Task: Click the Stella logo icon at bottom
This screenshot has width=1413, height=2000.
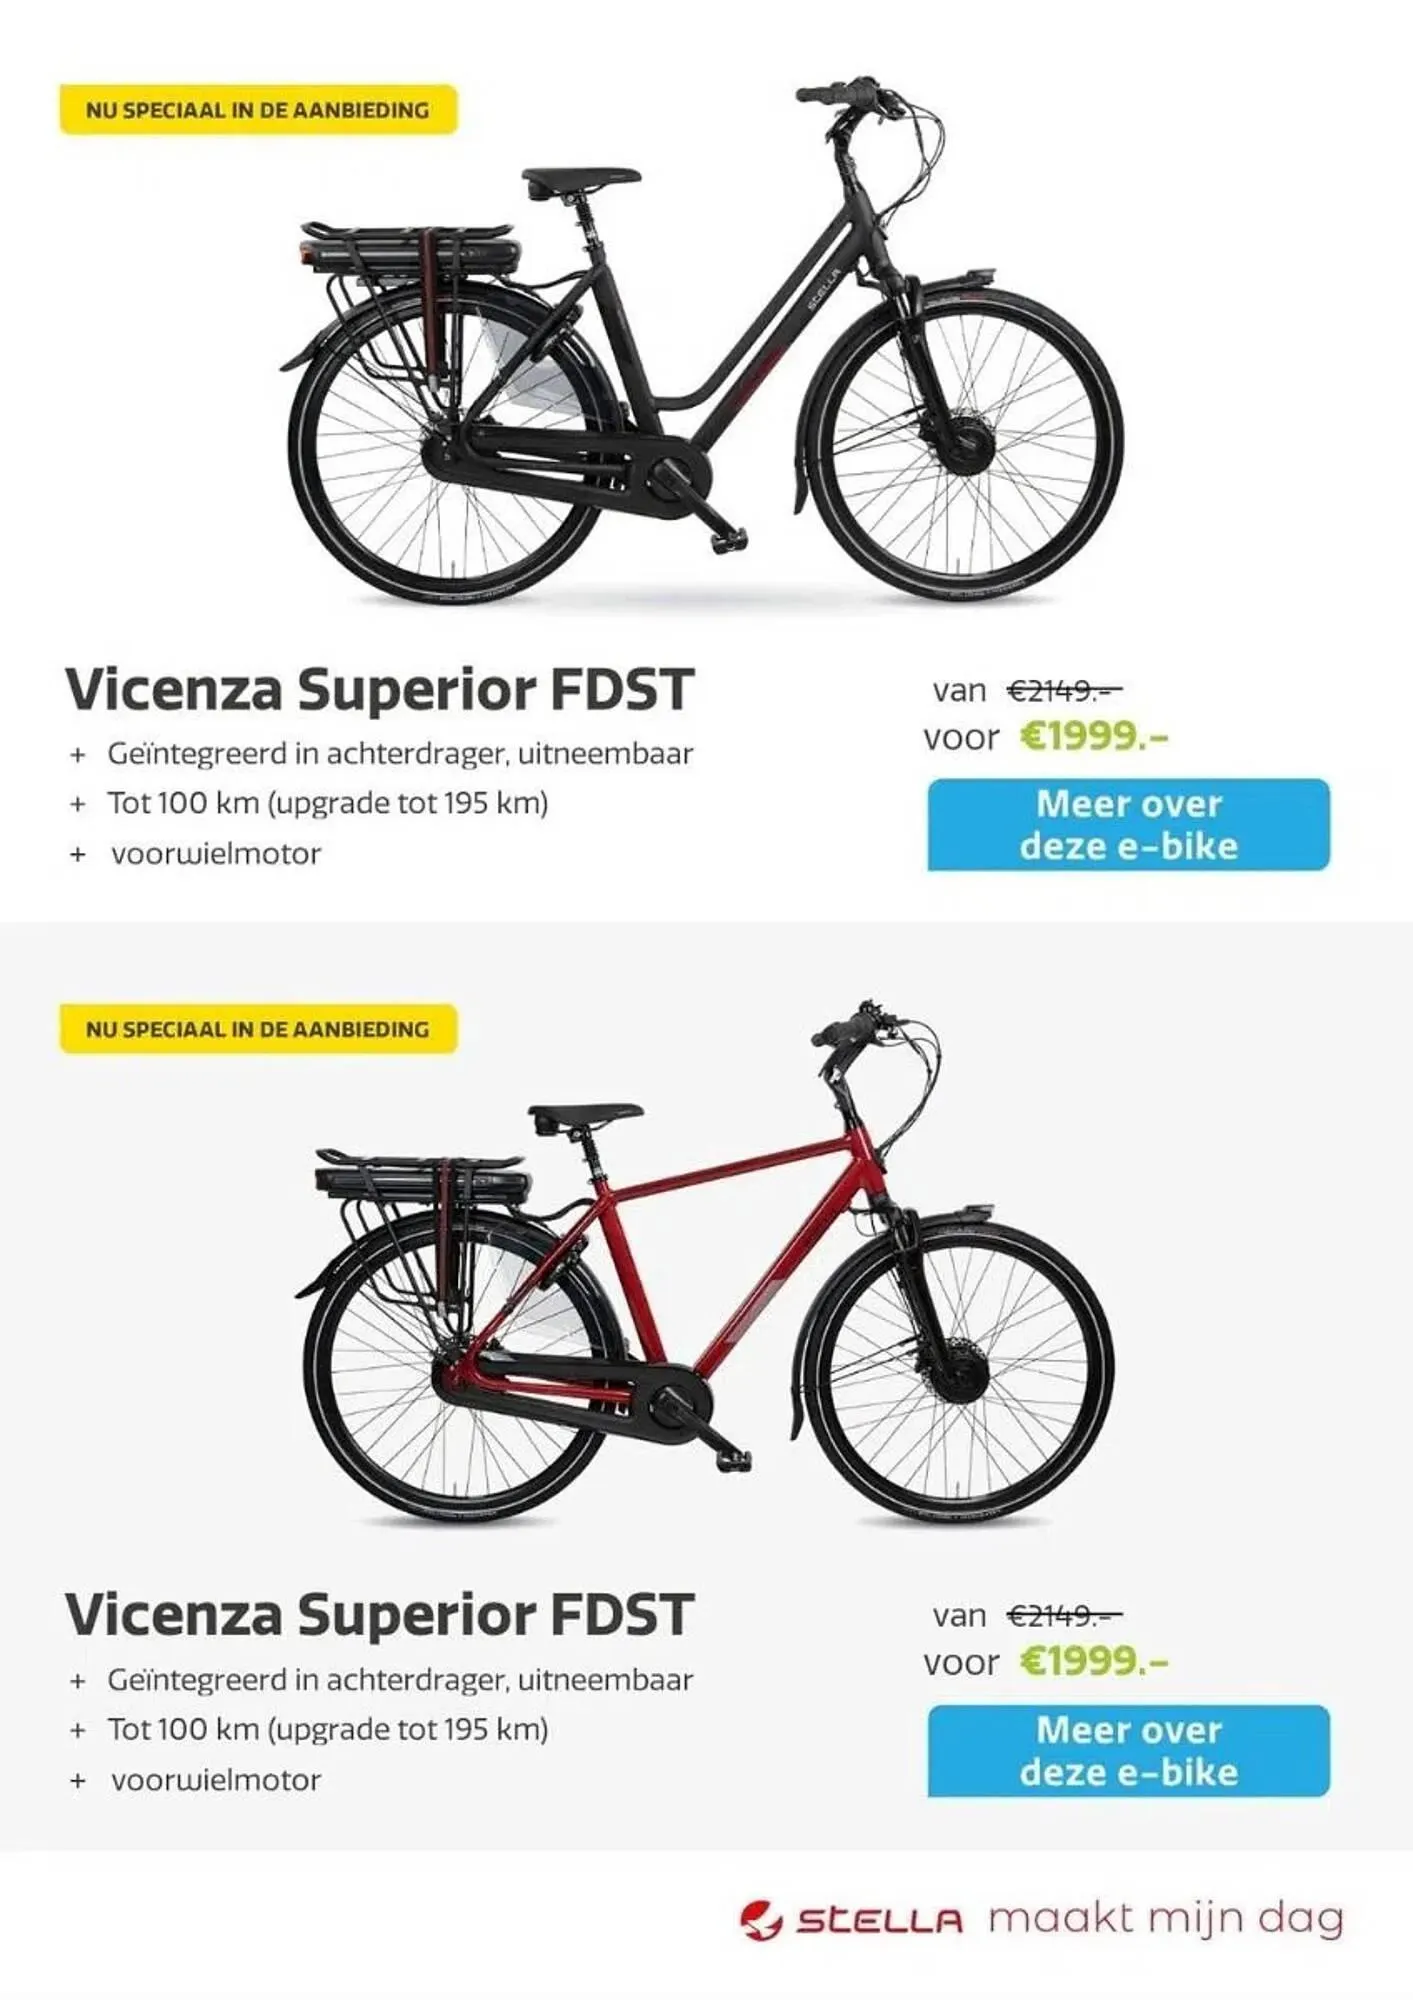Action: coord(761,1921)
